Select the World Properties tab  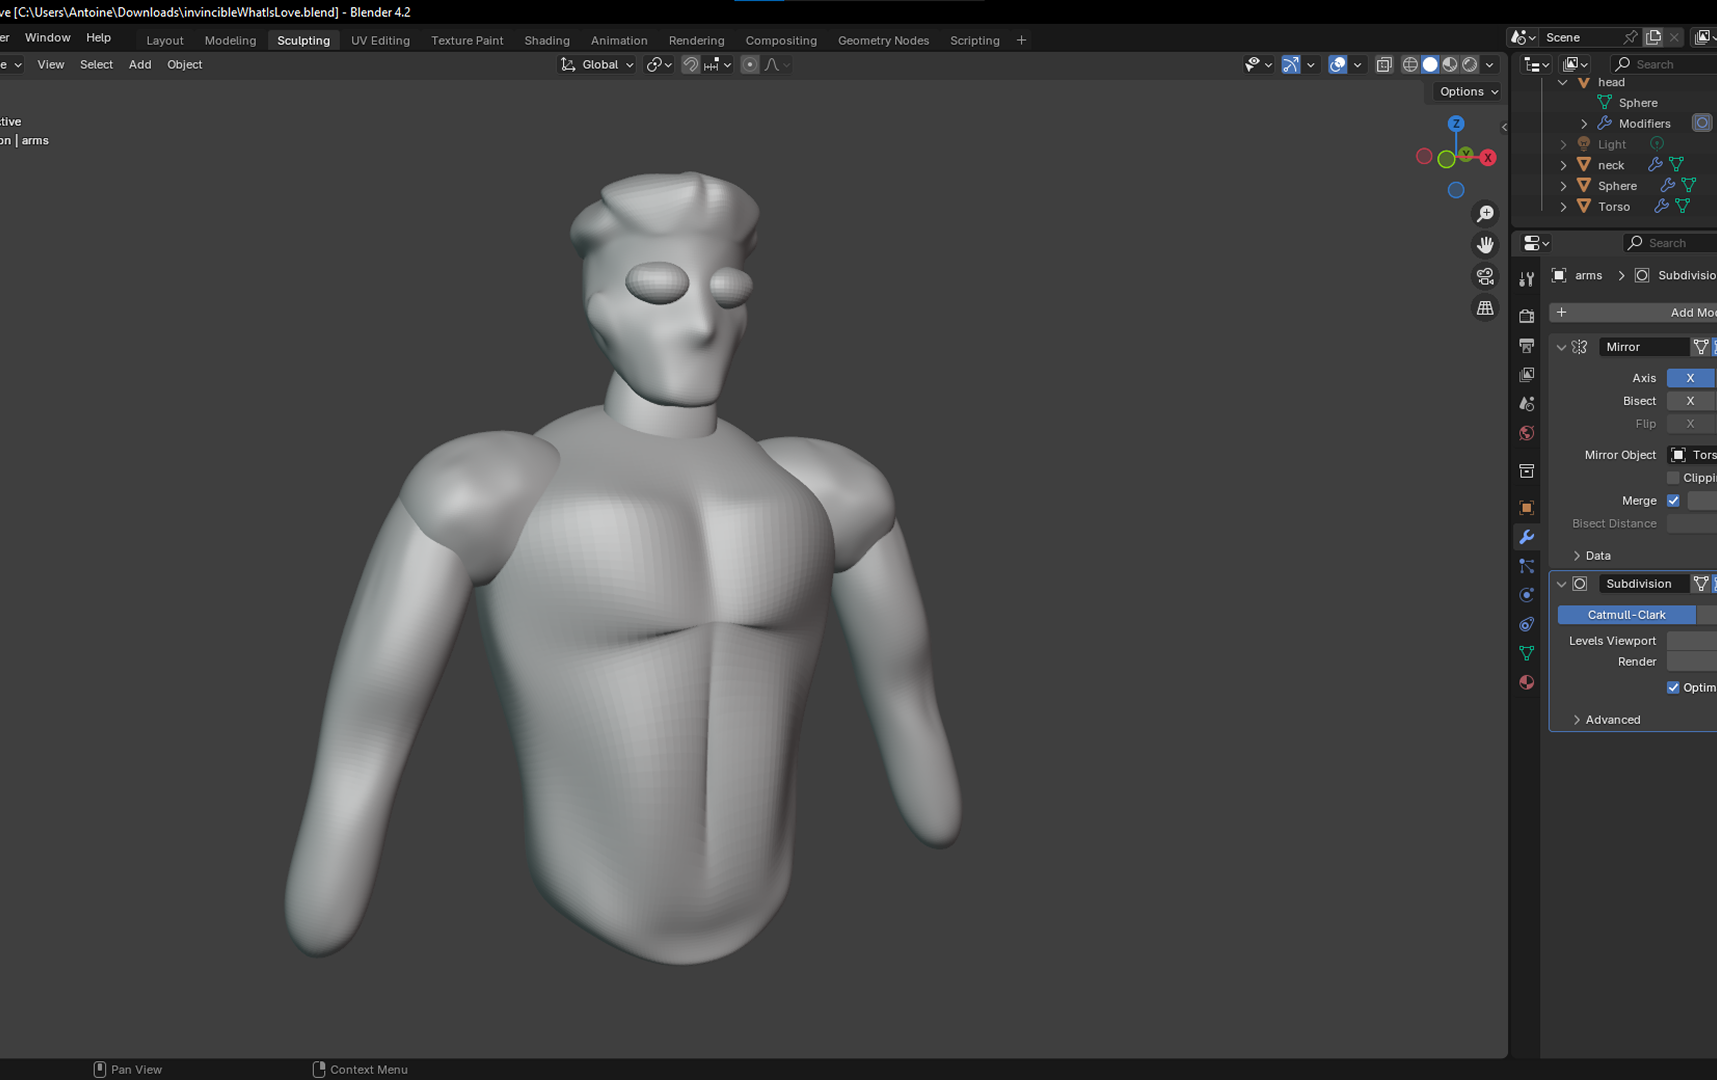(1527, 433)
